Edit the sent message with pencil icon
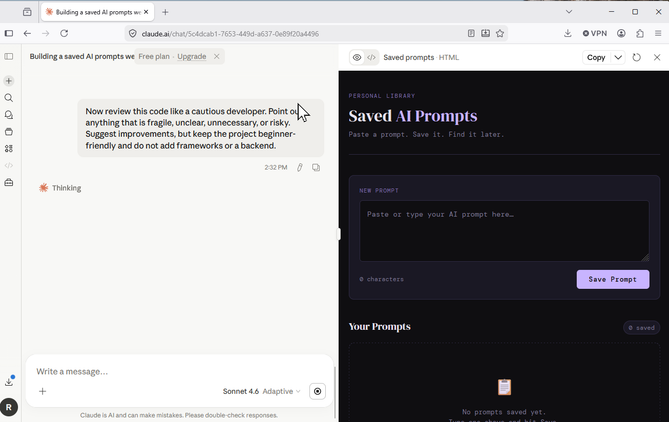The height and width of the screenshot is (422, 669). 300,167
